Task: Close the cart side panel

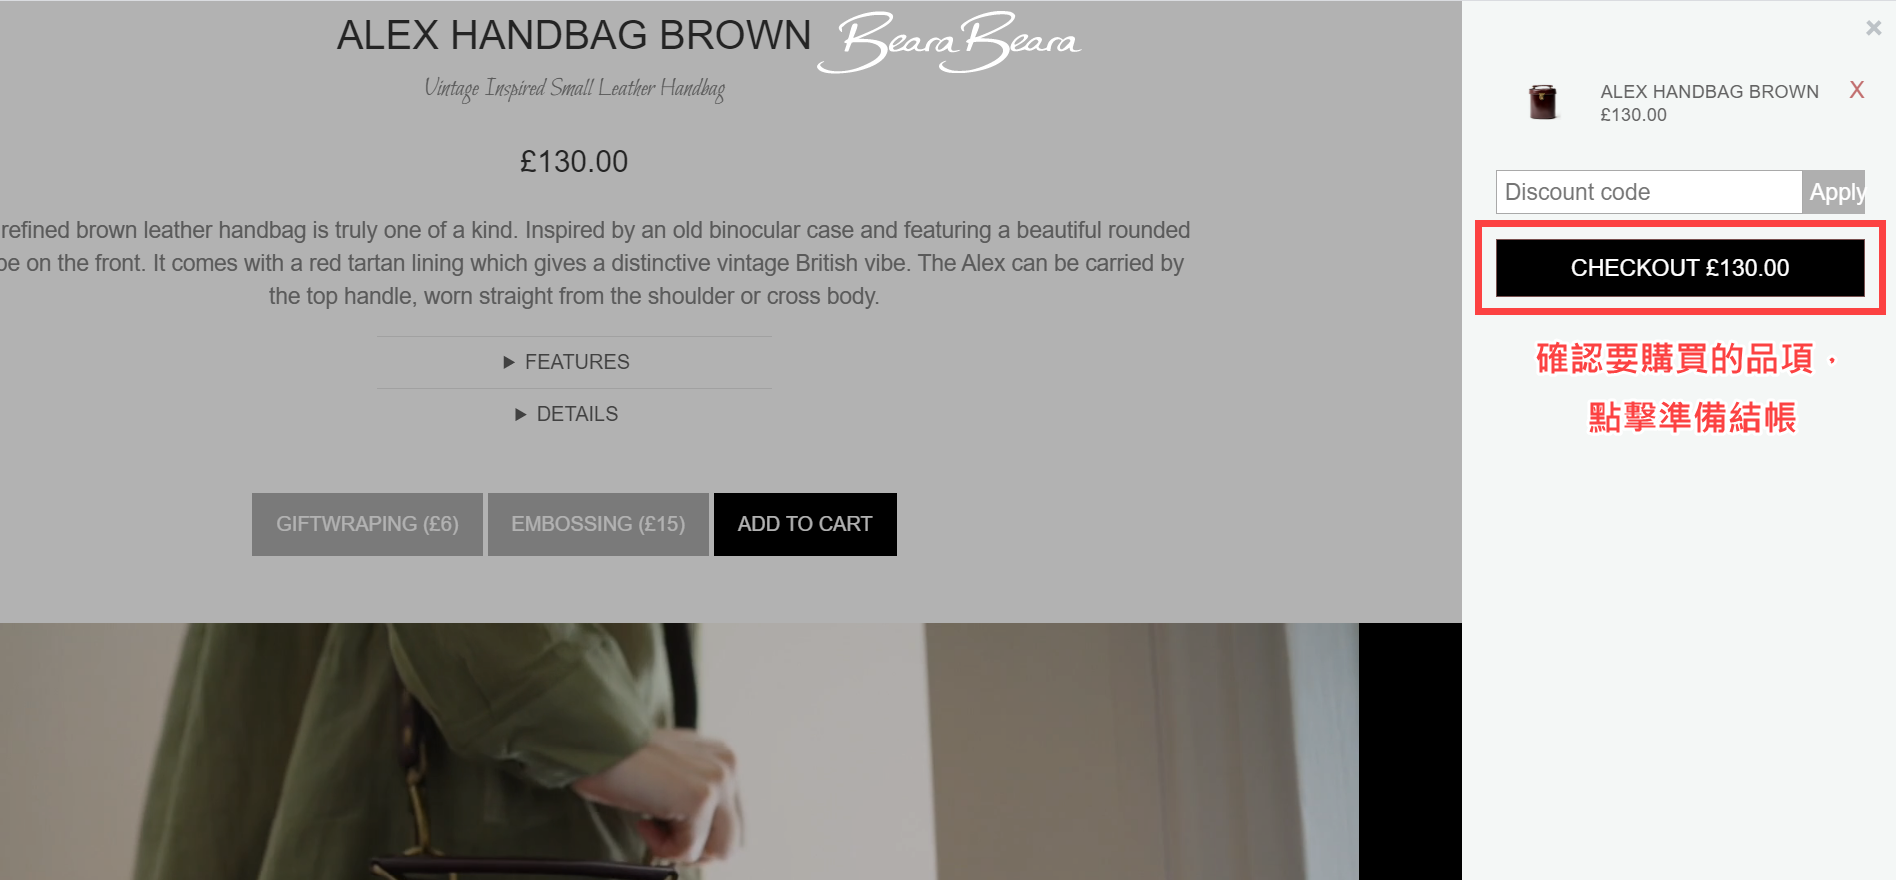Action: pos(1873,28)
